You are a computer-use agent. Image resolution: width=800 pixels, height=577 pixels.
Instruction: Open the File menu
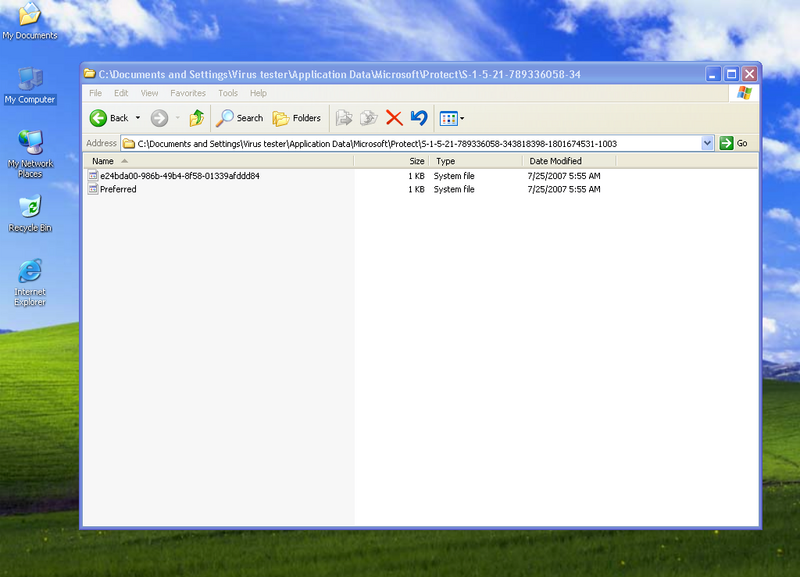coord(95,93)
